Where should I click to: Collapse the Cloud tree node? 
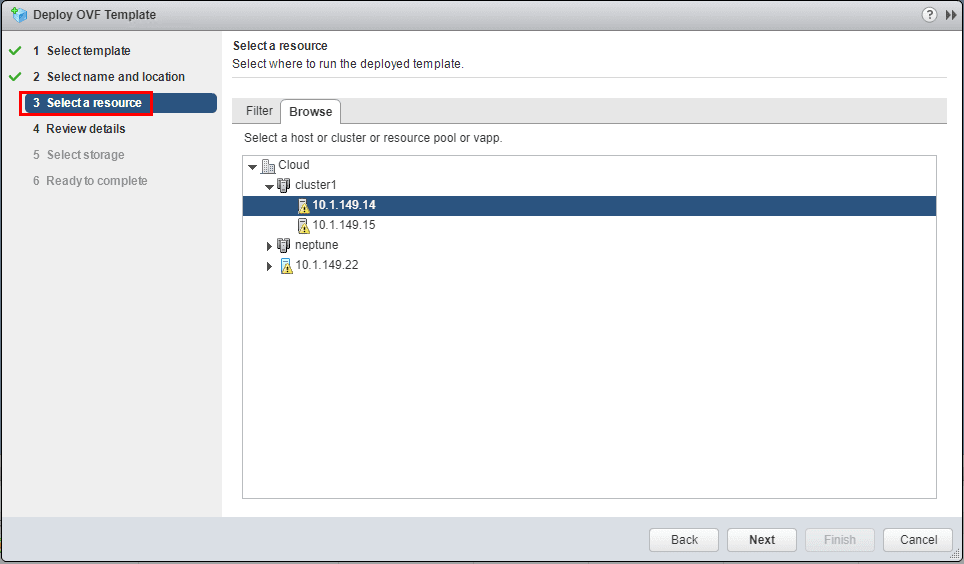coord(253,166)
